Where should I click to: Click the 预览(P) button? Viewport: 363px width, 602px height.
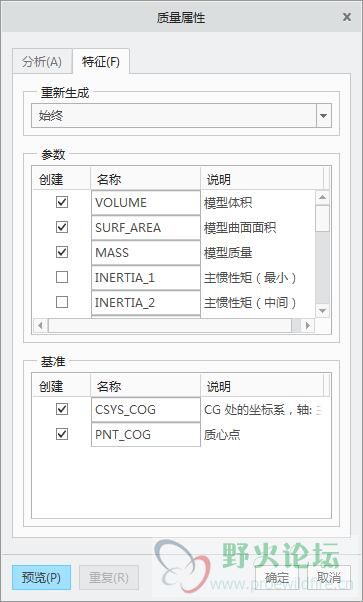click(41, 577)
